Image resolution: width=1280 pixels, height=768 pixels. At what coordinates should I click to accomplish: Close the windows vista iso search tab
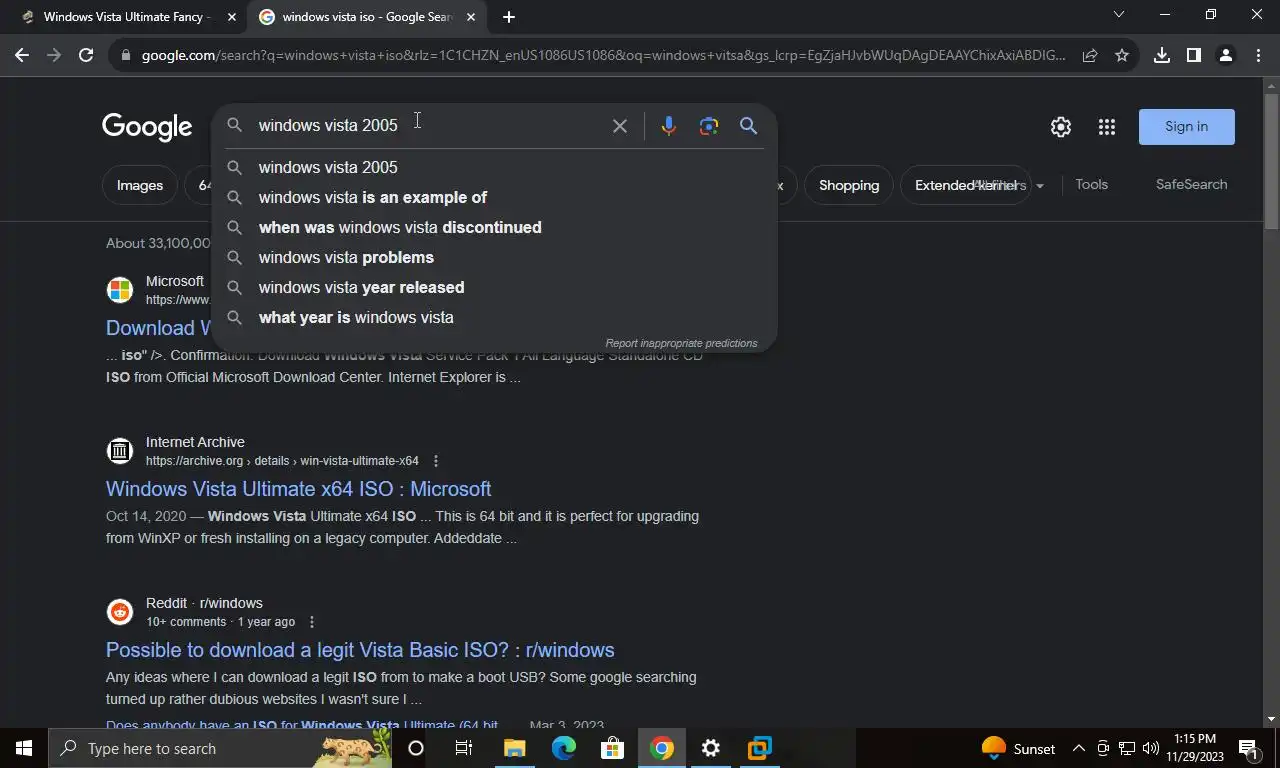click(471, 17)
